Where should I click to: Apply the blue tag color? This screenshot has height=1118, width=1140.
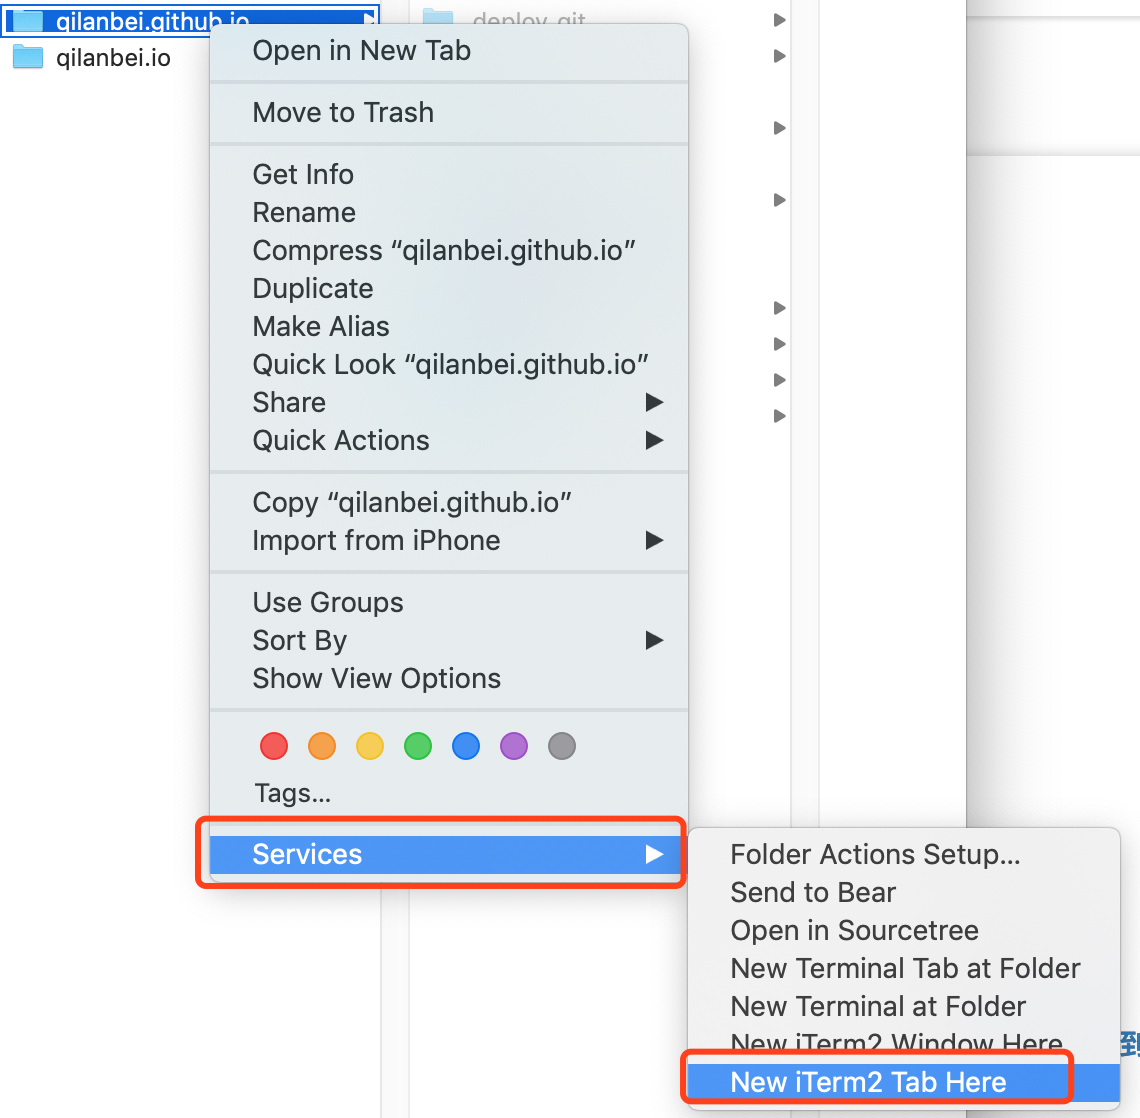coord(466,746)
